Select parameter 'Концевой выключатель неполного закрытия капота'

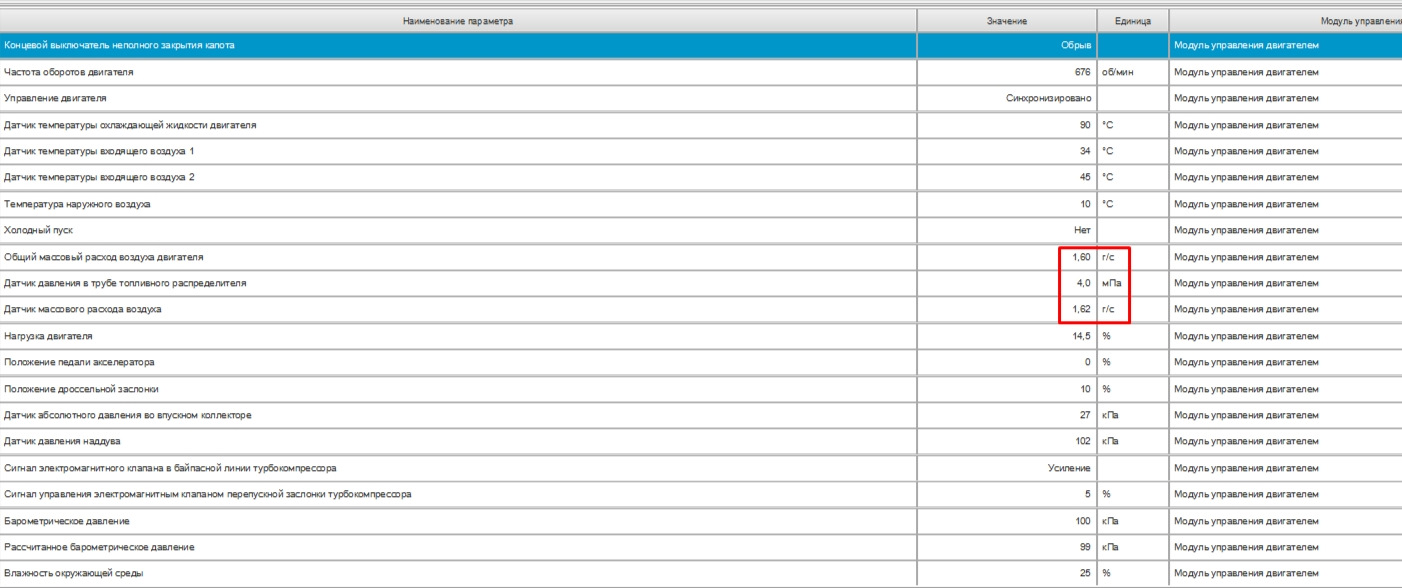(120, 46)
